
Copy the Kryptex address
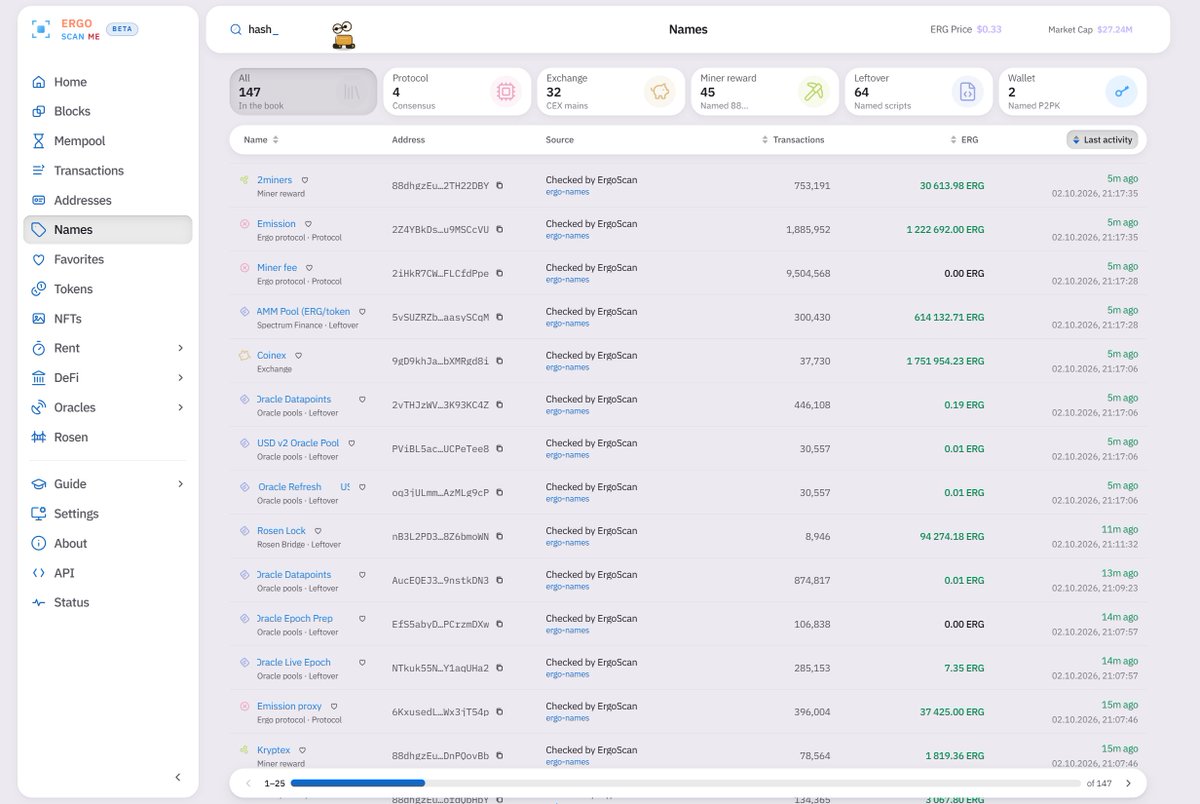pos(500,756)
